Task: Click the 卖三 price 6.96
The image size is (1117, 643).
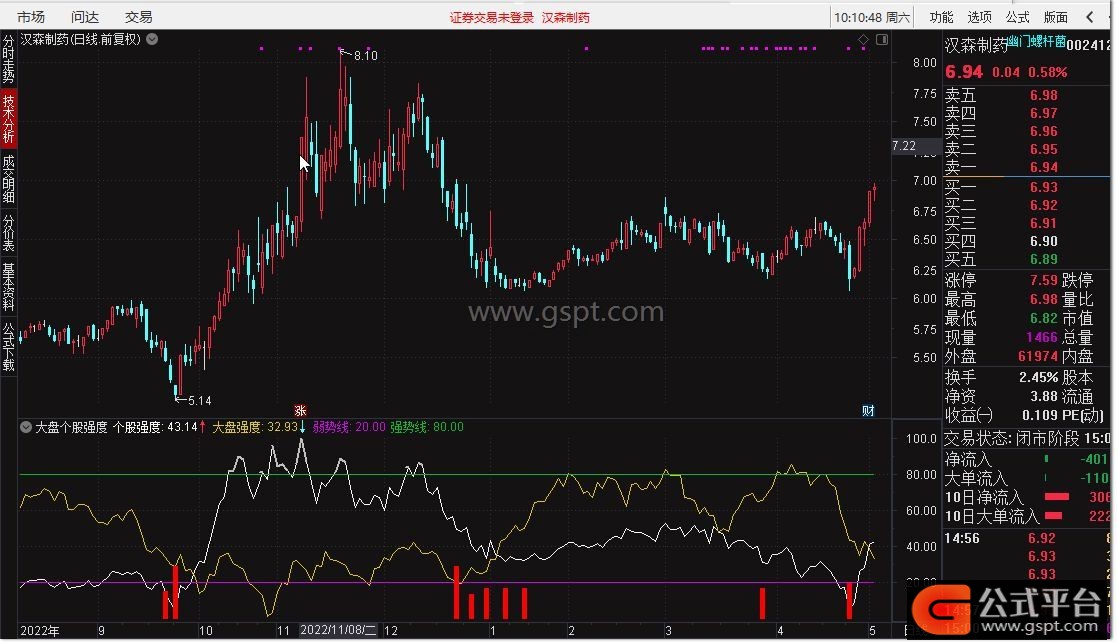Action: pos(1044,132)
